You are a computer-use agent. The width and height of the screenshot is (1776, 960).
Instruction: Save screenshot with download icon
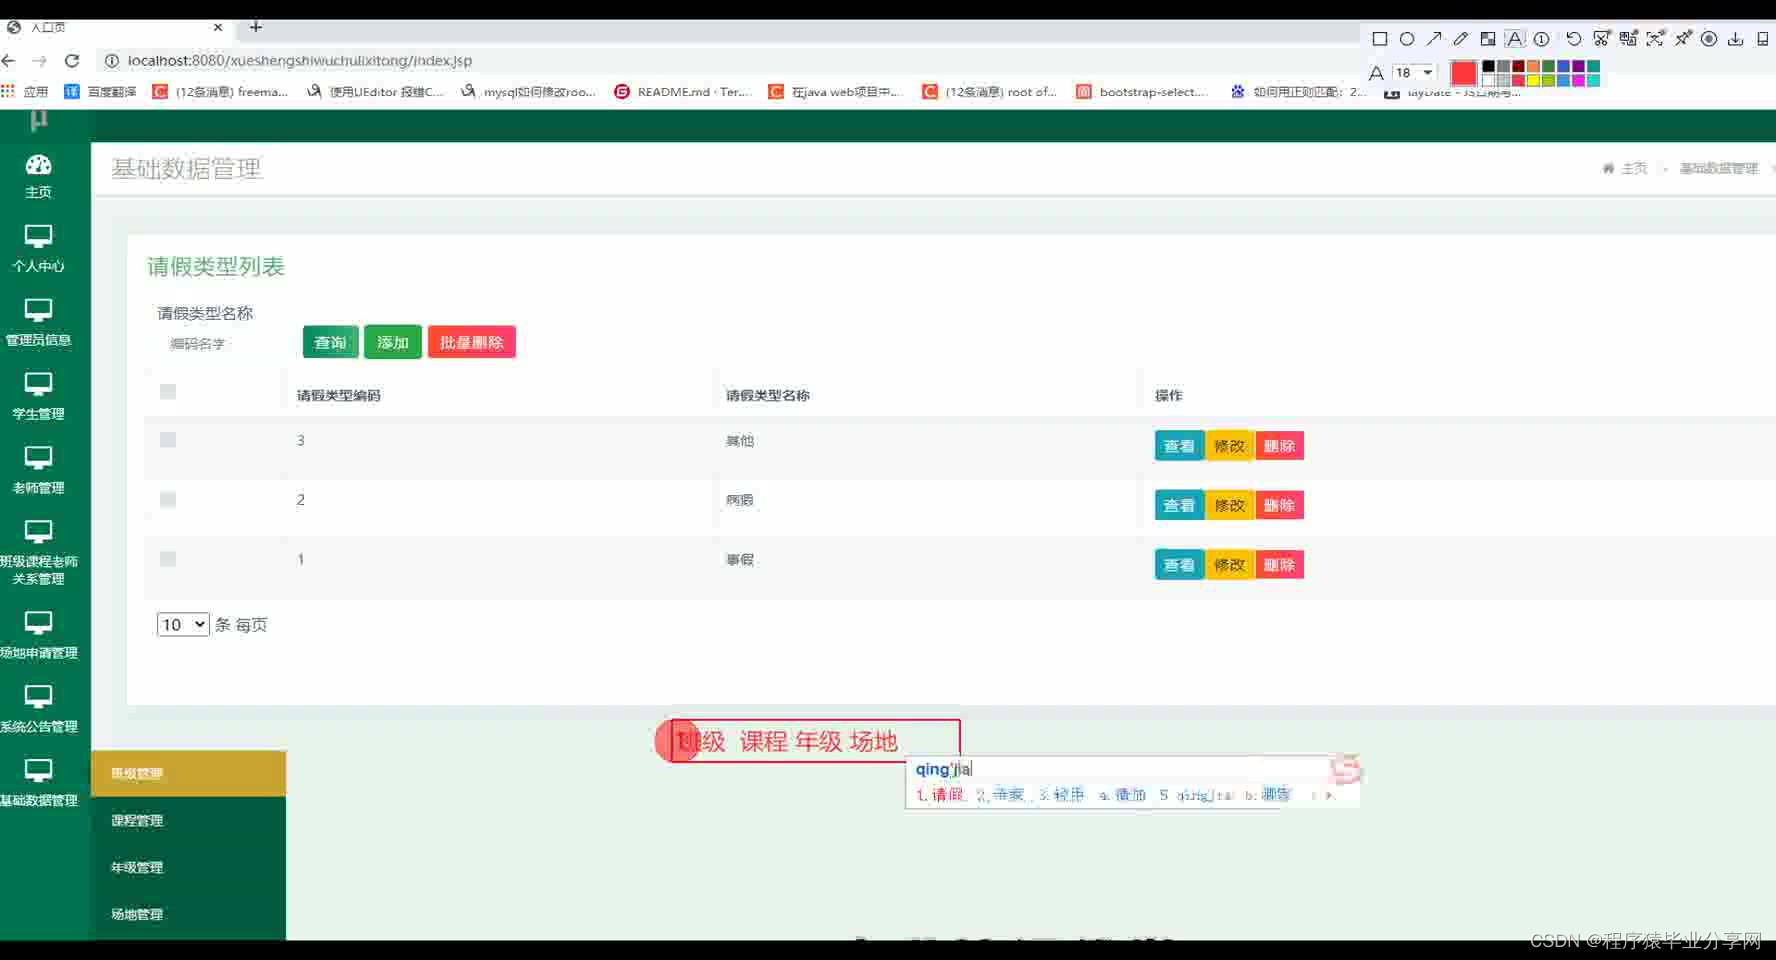(x=1736, y=39)
